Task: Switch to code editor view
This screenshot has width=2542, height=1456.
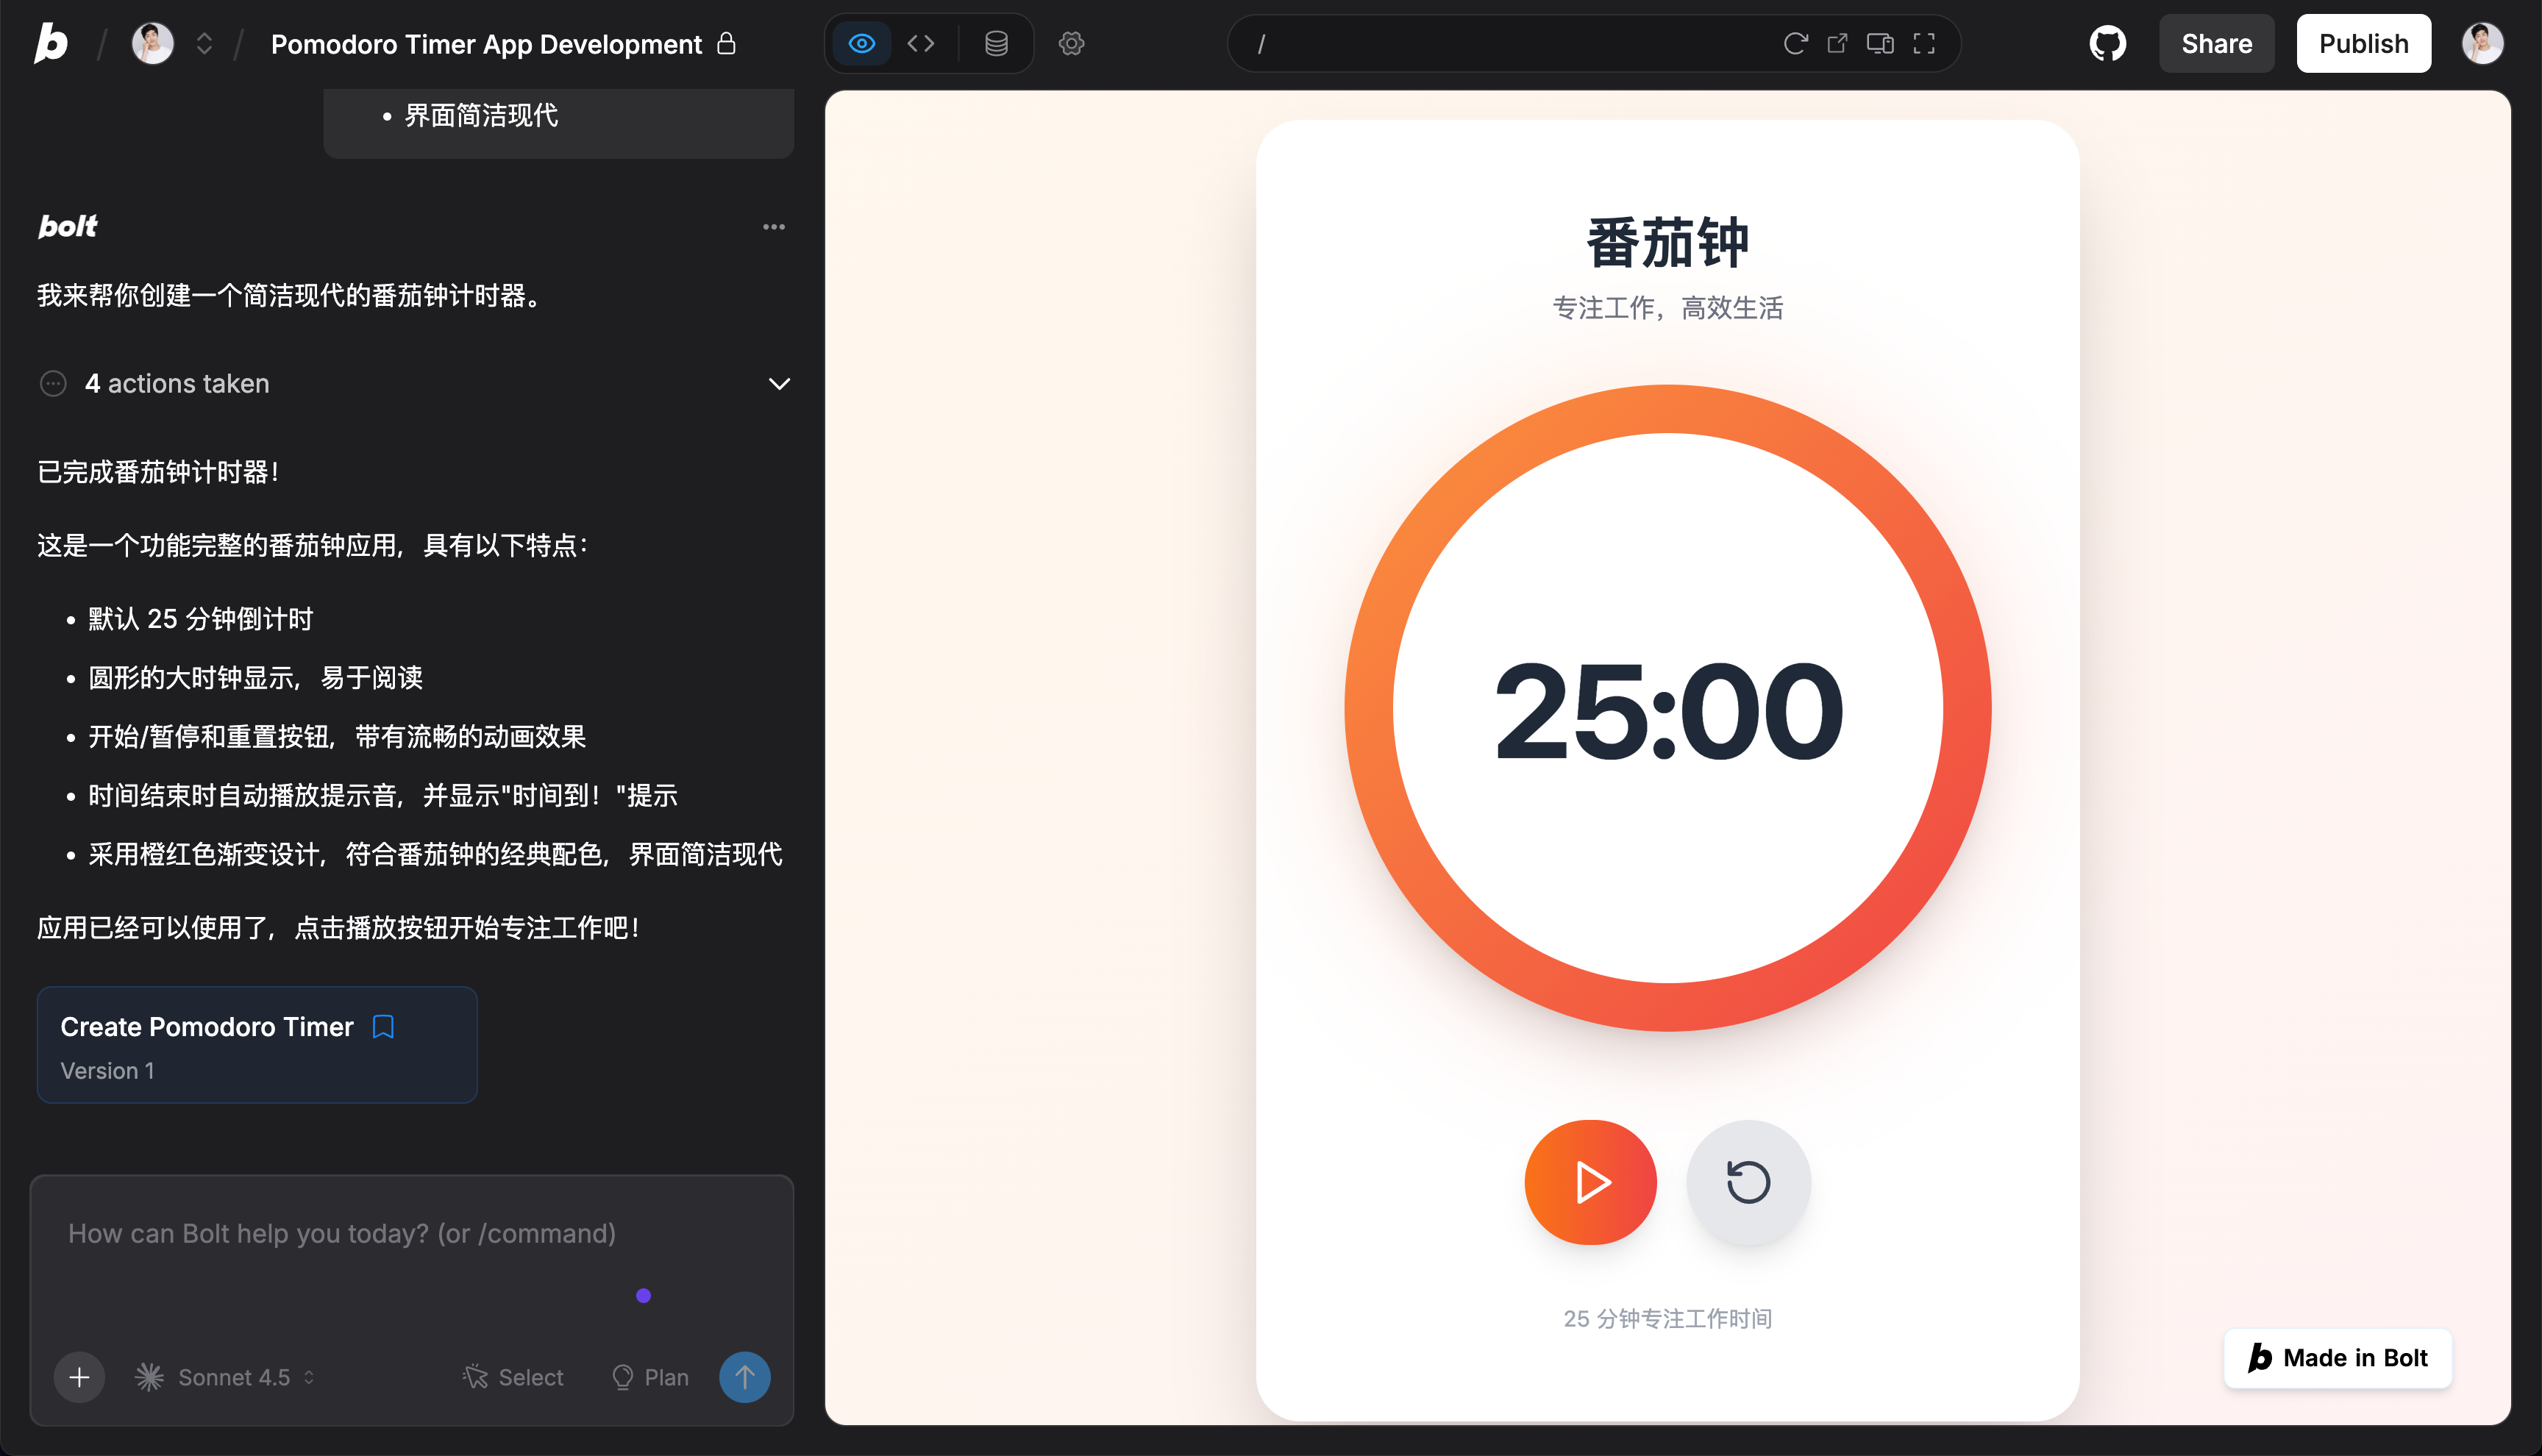Action: [x=921, y=43]
